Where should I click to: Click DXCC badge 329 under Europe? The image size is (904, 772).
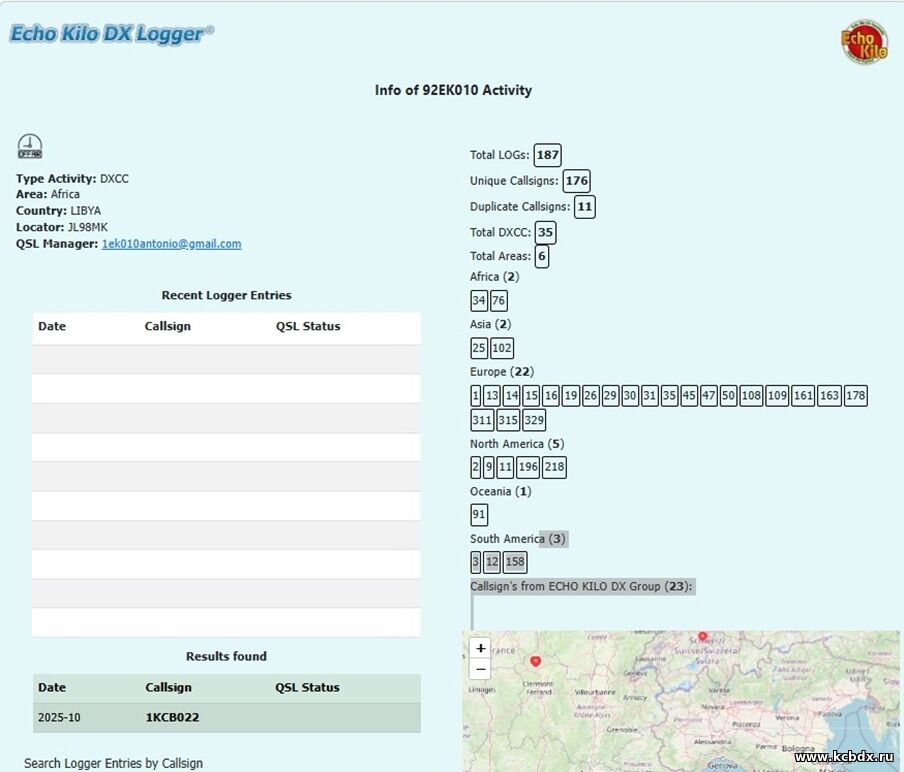pyautogui.click(x=534, y=420)
